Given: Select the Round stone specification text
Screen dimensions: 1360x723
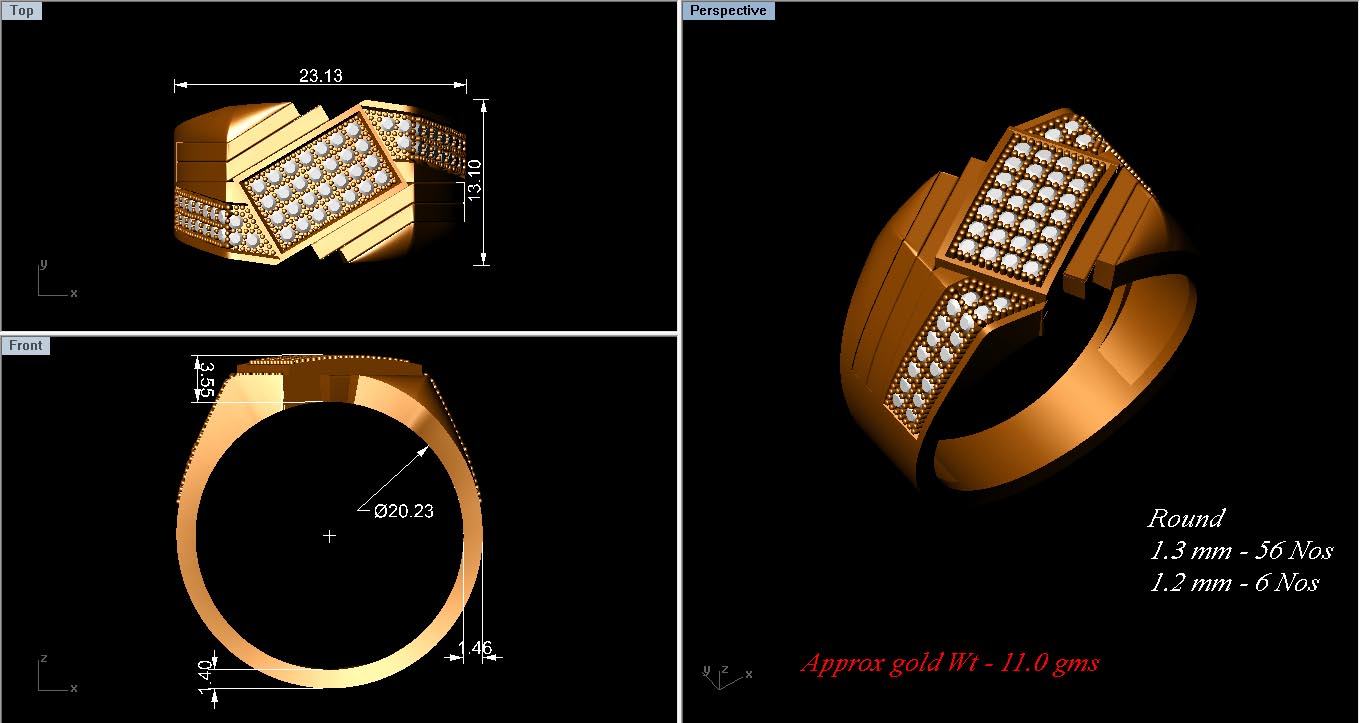Looking at the screenshot, I should 1185,518.
